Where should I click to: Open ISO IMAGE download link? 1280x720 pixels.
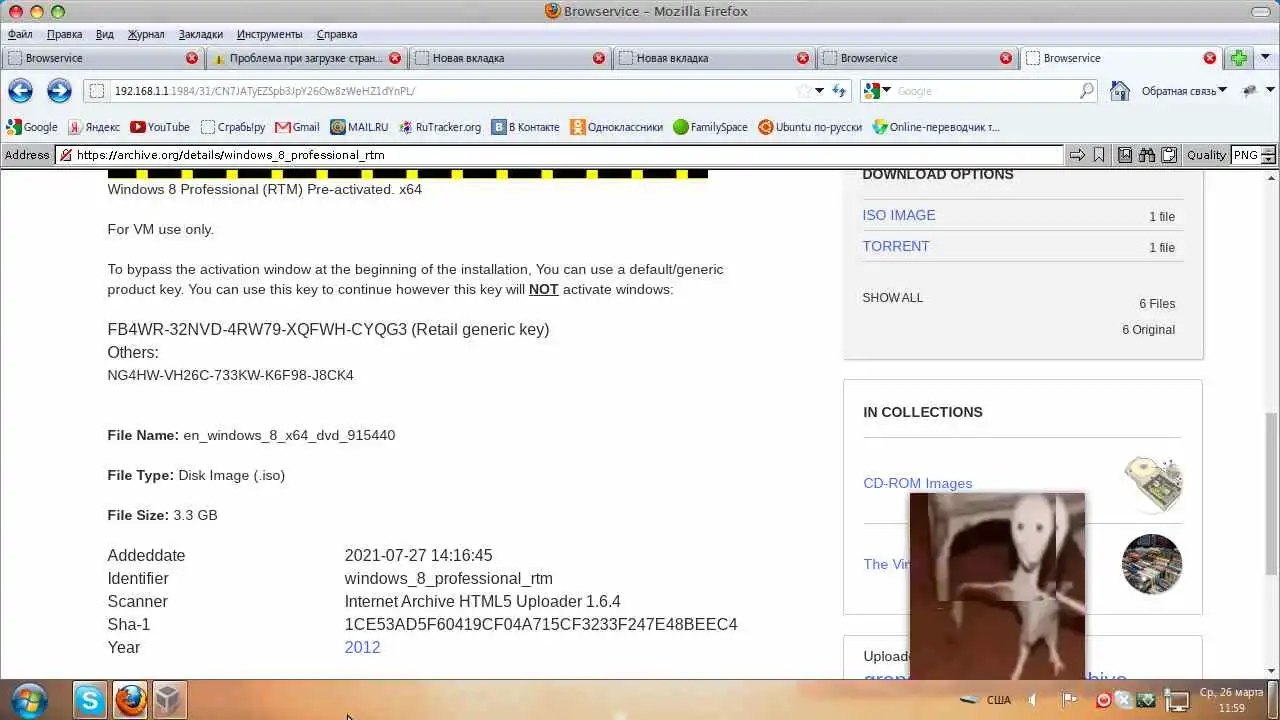899,215
